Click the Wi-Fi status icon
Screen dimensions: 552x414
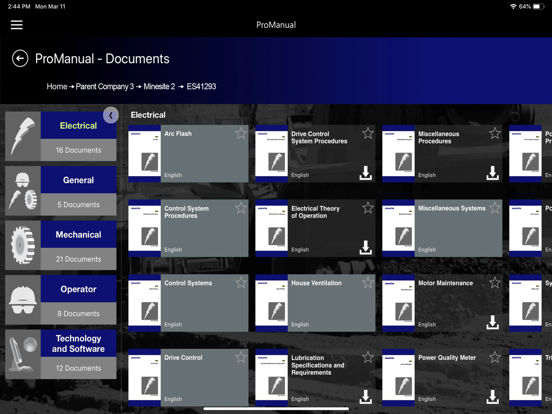click(513, 6)
